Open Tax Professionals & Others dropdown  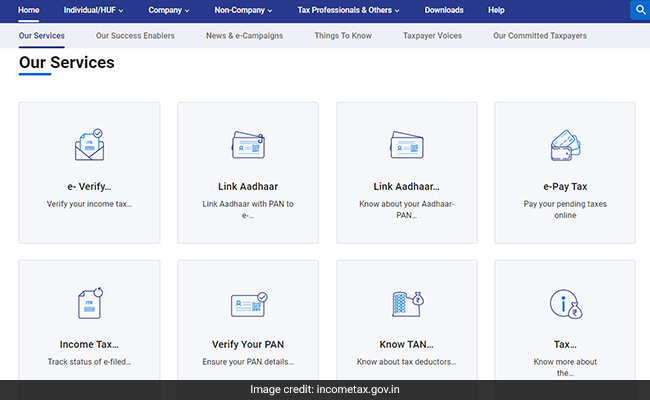point(348,10)
